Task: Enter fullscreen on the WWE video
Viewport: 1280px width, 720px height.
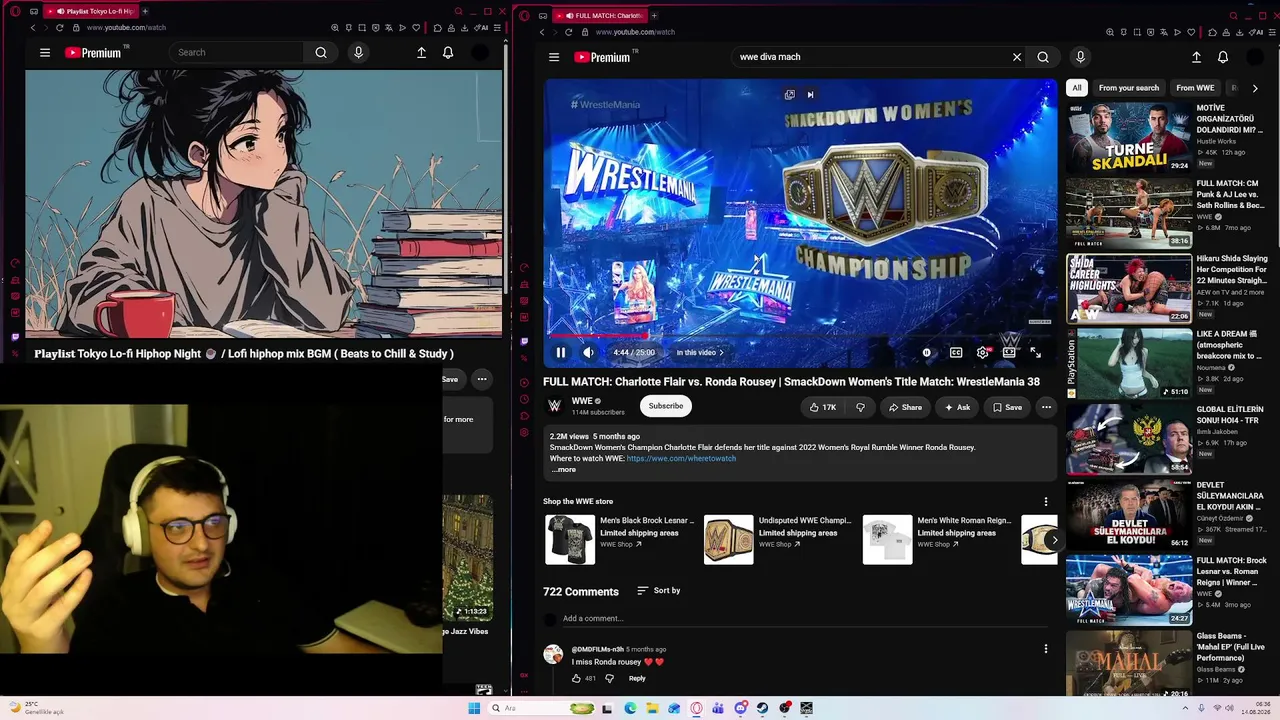Action: [1035, 352]
